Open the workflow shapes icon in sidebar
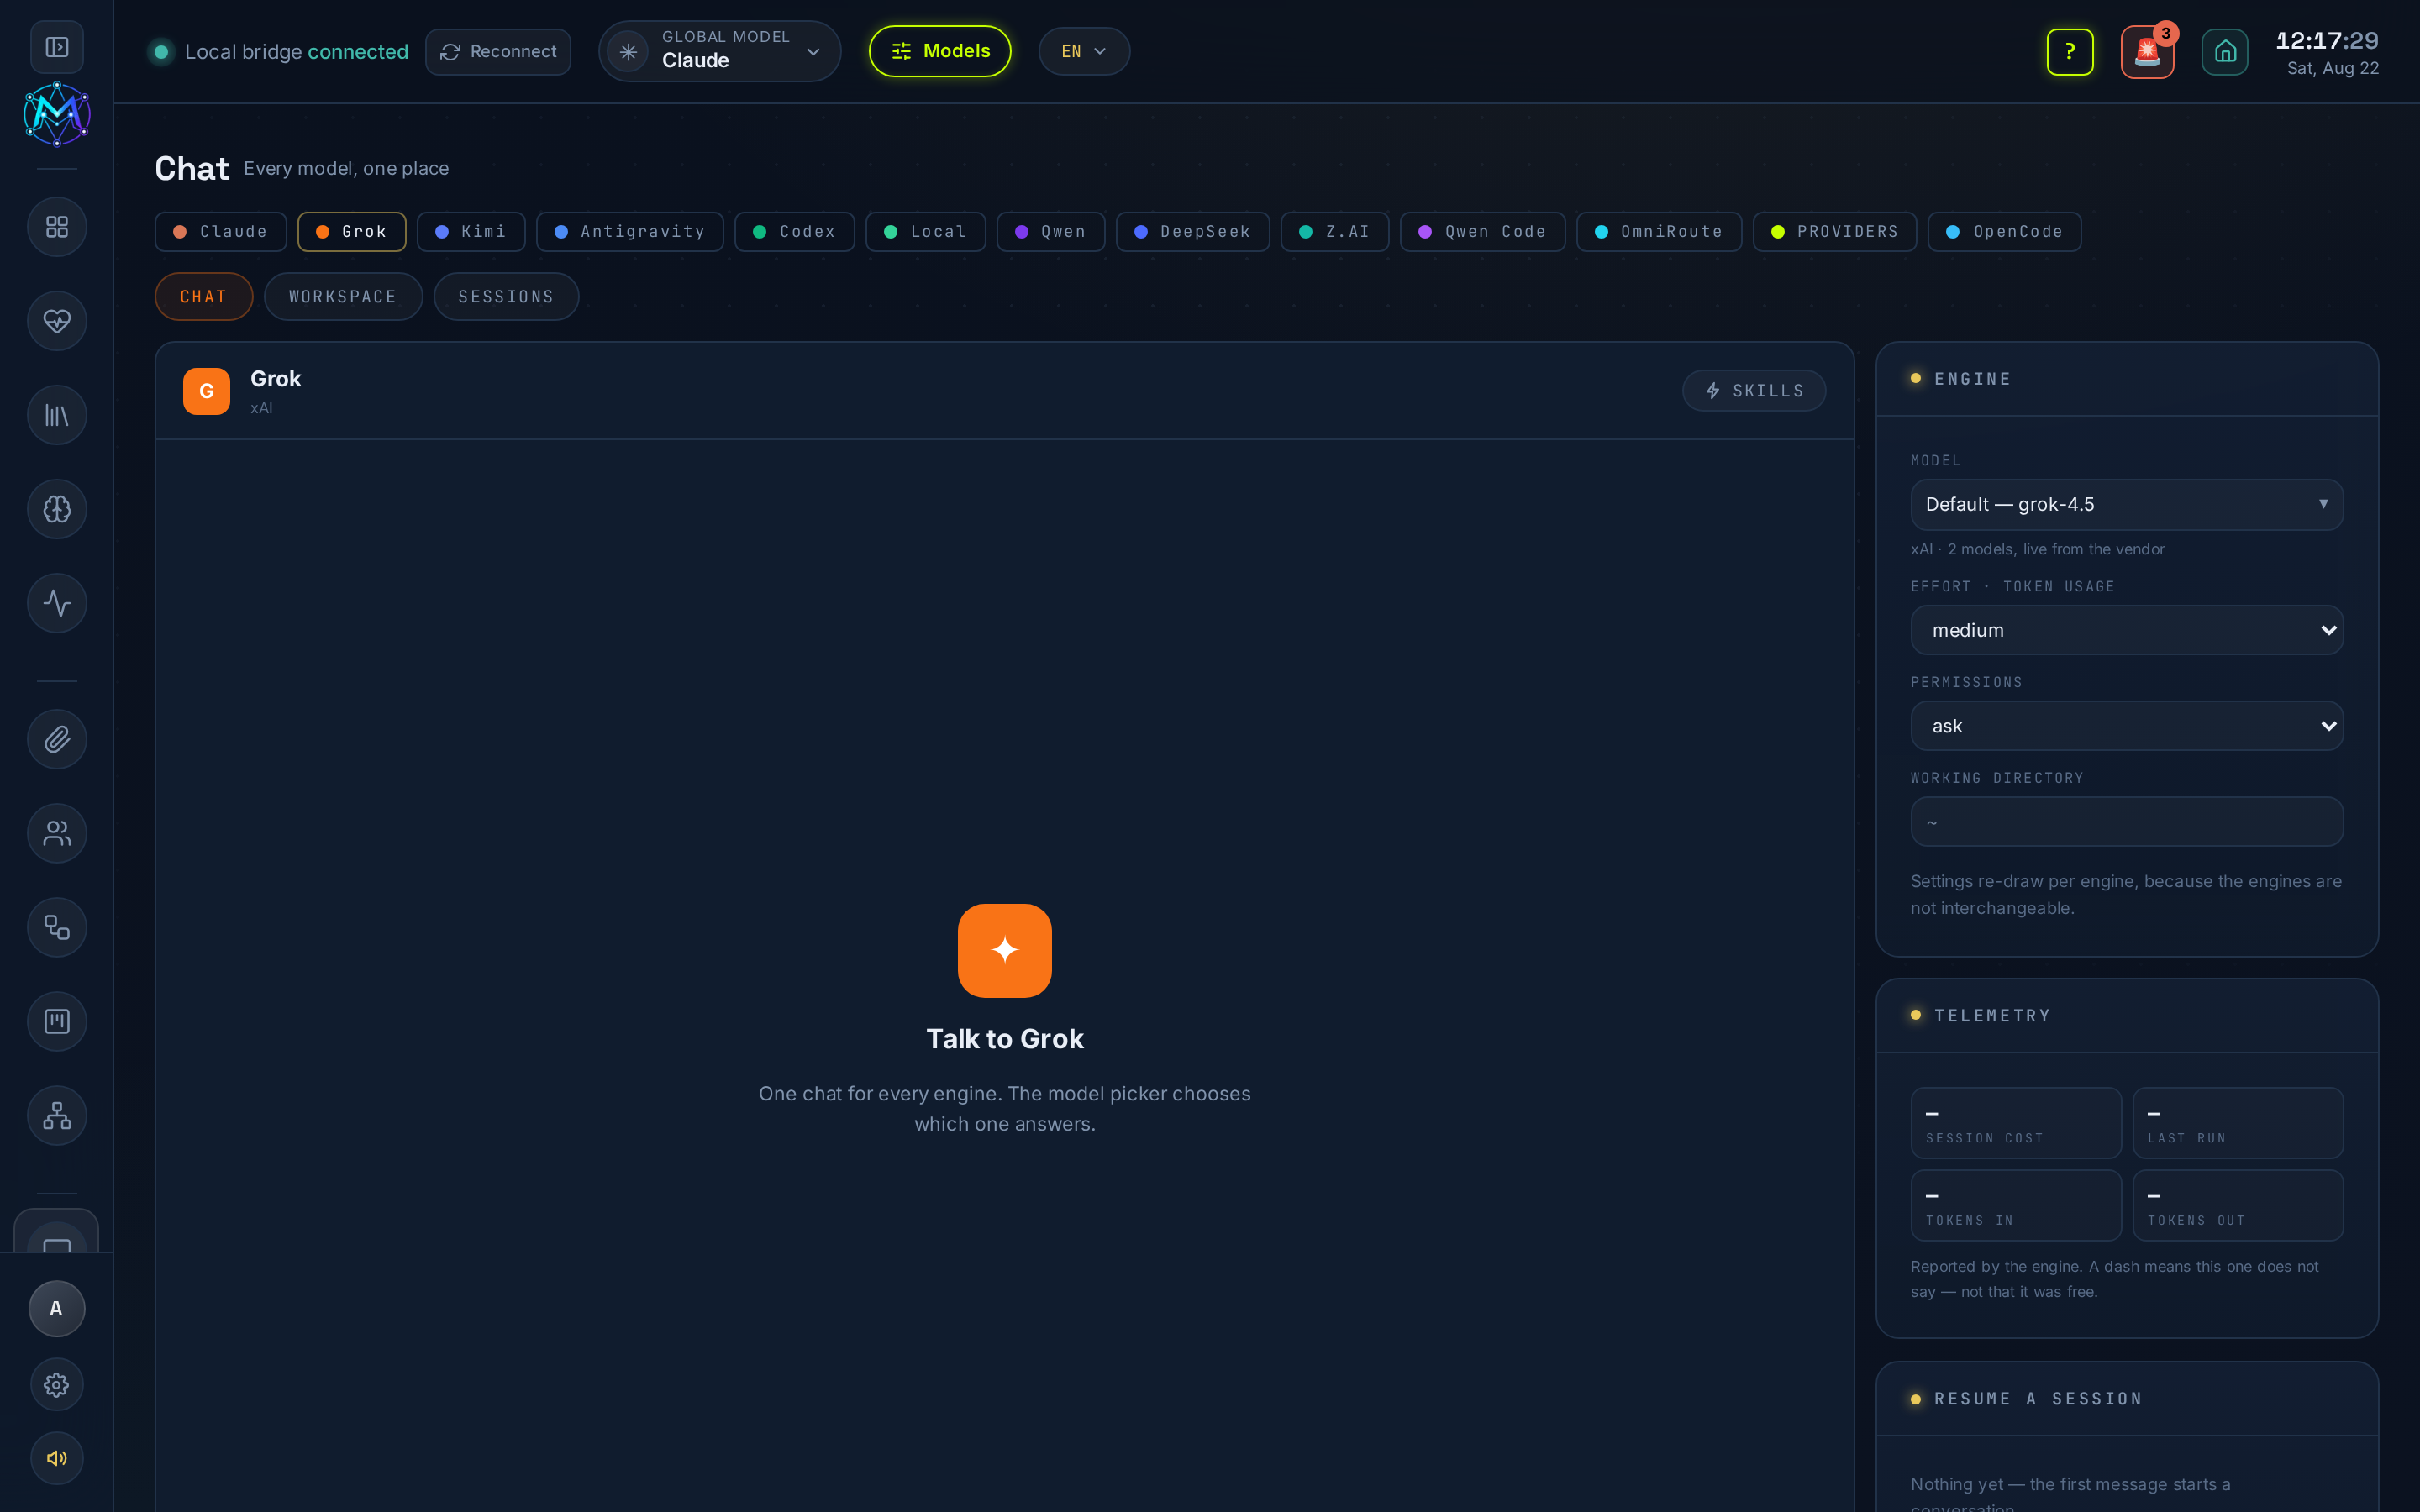Viewport: 2420px width, 1512px height. click(57, 927)
